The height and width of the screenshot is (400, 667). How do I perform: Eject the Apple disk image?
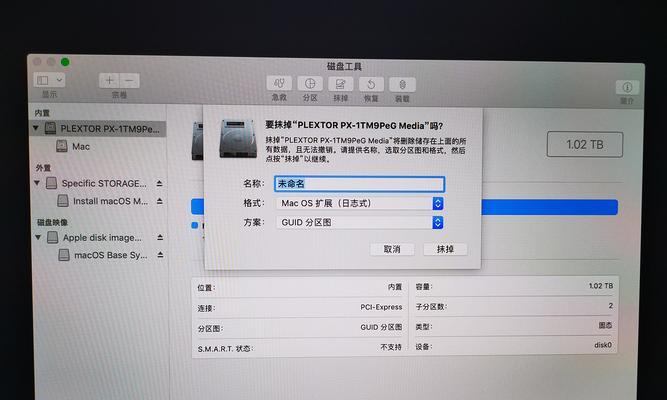coord(160,237)
